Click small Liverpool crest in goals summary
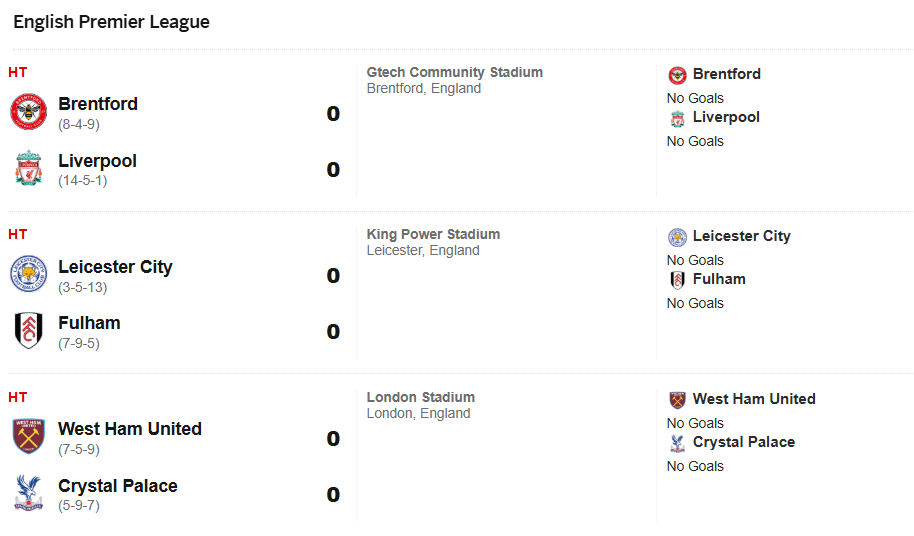This screenshot has height=536, width=914. [x=677, y=118]
